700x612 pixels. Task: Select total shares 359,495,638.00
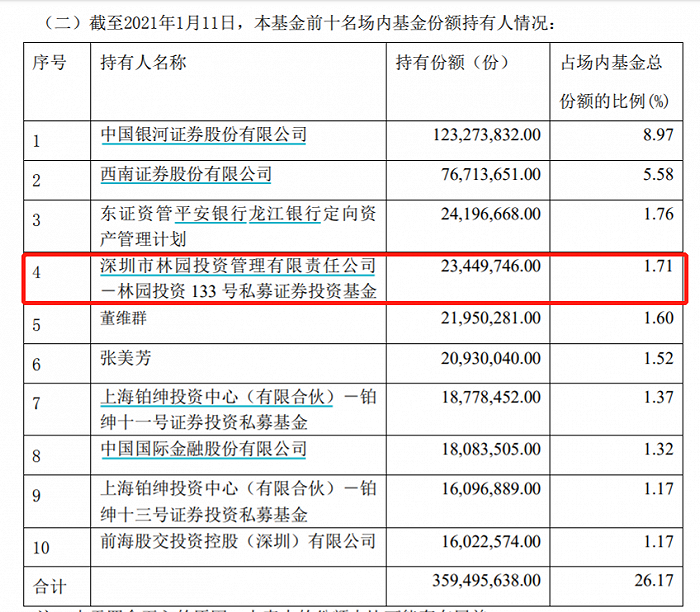click(487, 581)
